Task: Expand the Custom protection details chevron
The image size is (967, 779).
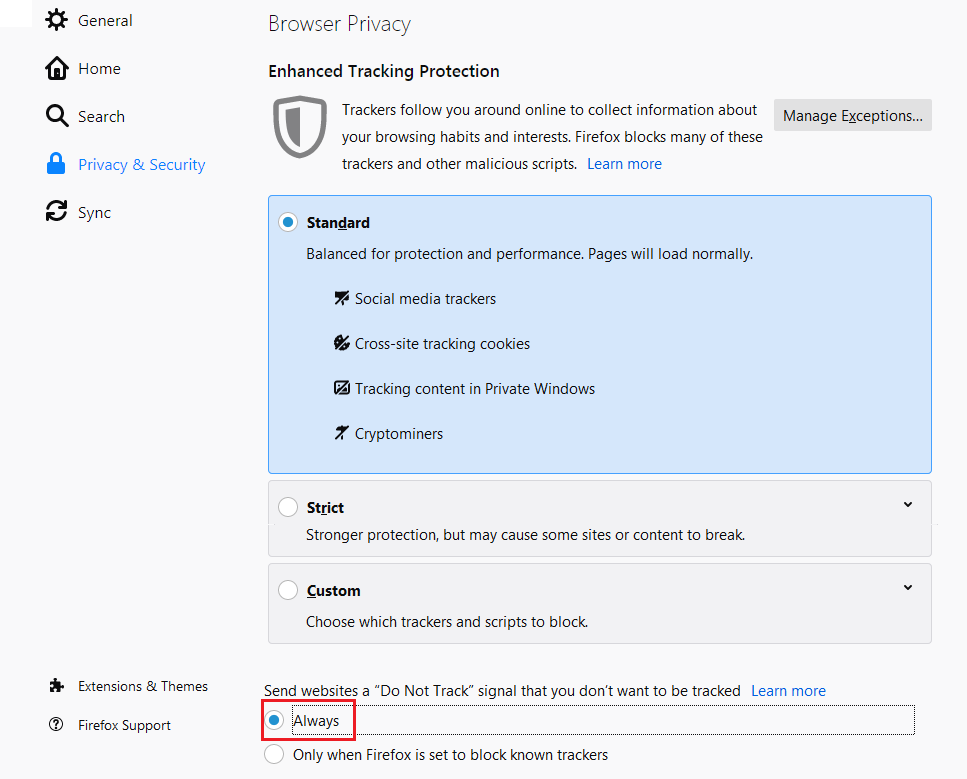Action: point(907,587)
